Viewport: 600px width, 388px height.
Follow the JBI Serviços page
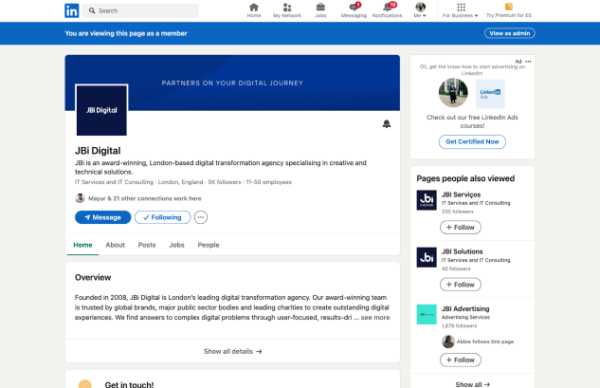pos(461,227)
